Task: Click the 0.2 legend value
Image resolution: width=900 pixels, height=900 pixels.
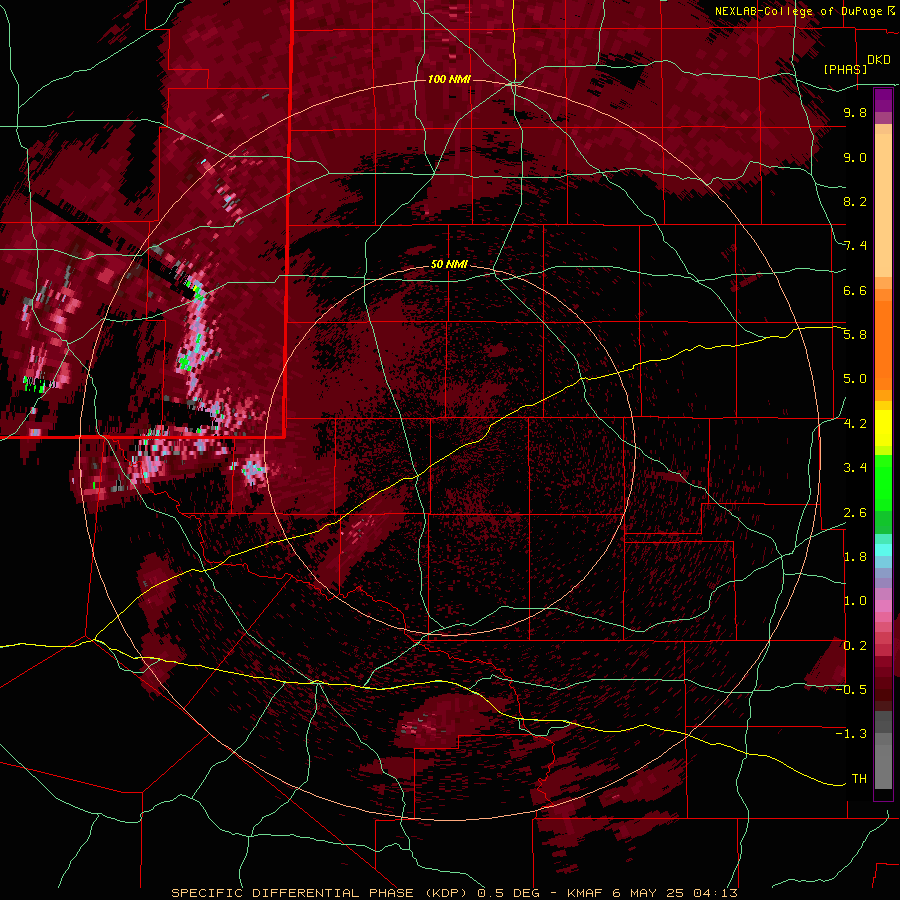Action: coord(855,645)
